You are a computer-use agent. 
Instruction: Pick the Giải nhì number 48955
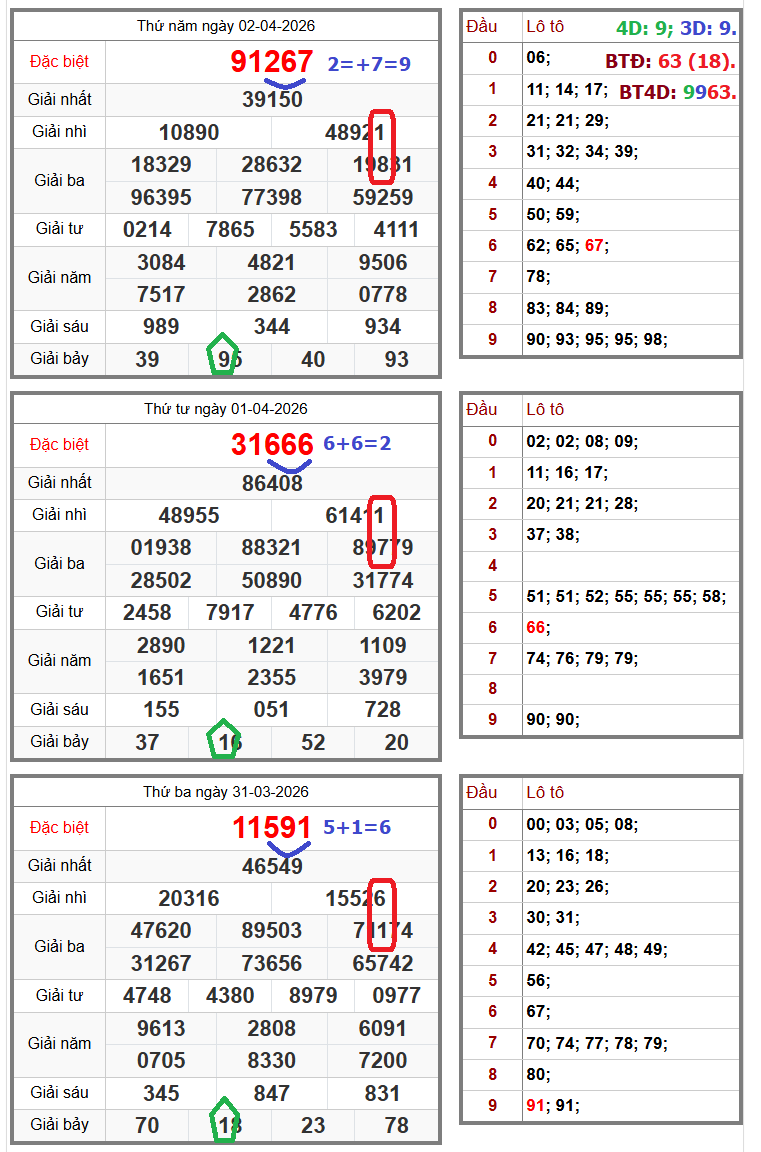189,515
